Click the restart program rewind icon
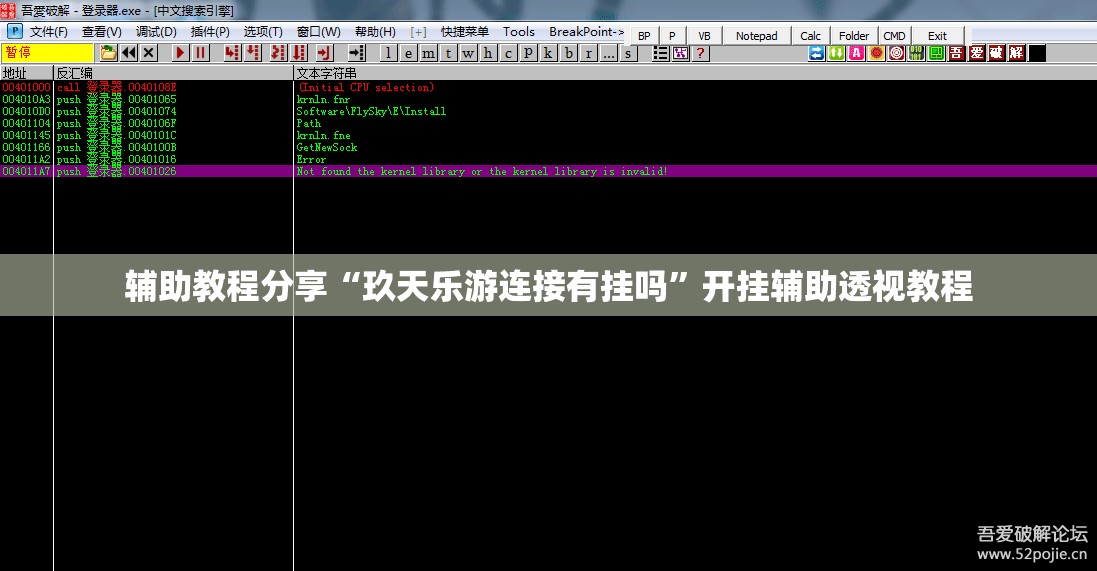This screenshot has height=571, width=1097. tap(129, 53)
